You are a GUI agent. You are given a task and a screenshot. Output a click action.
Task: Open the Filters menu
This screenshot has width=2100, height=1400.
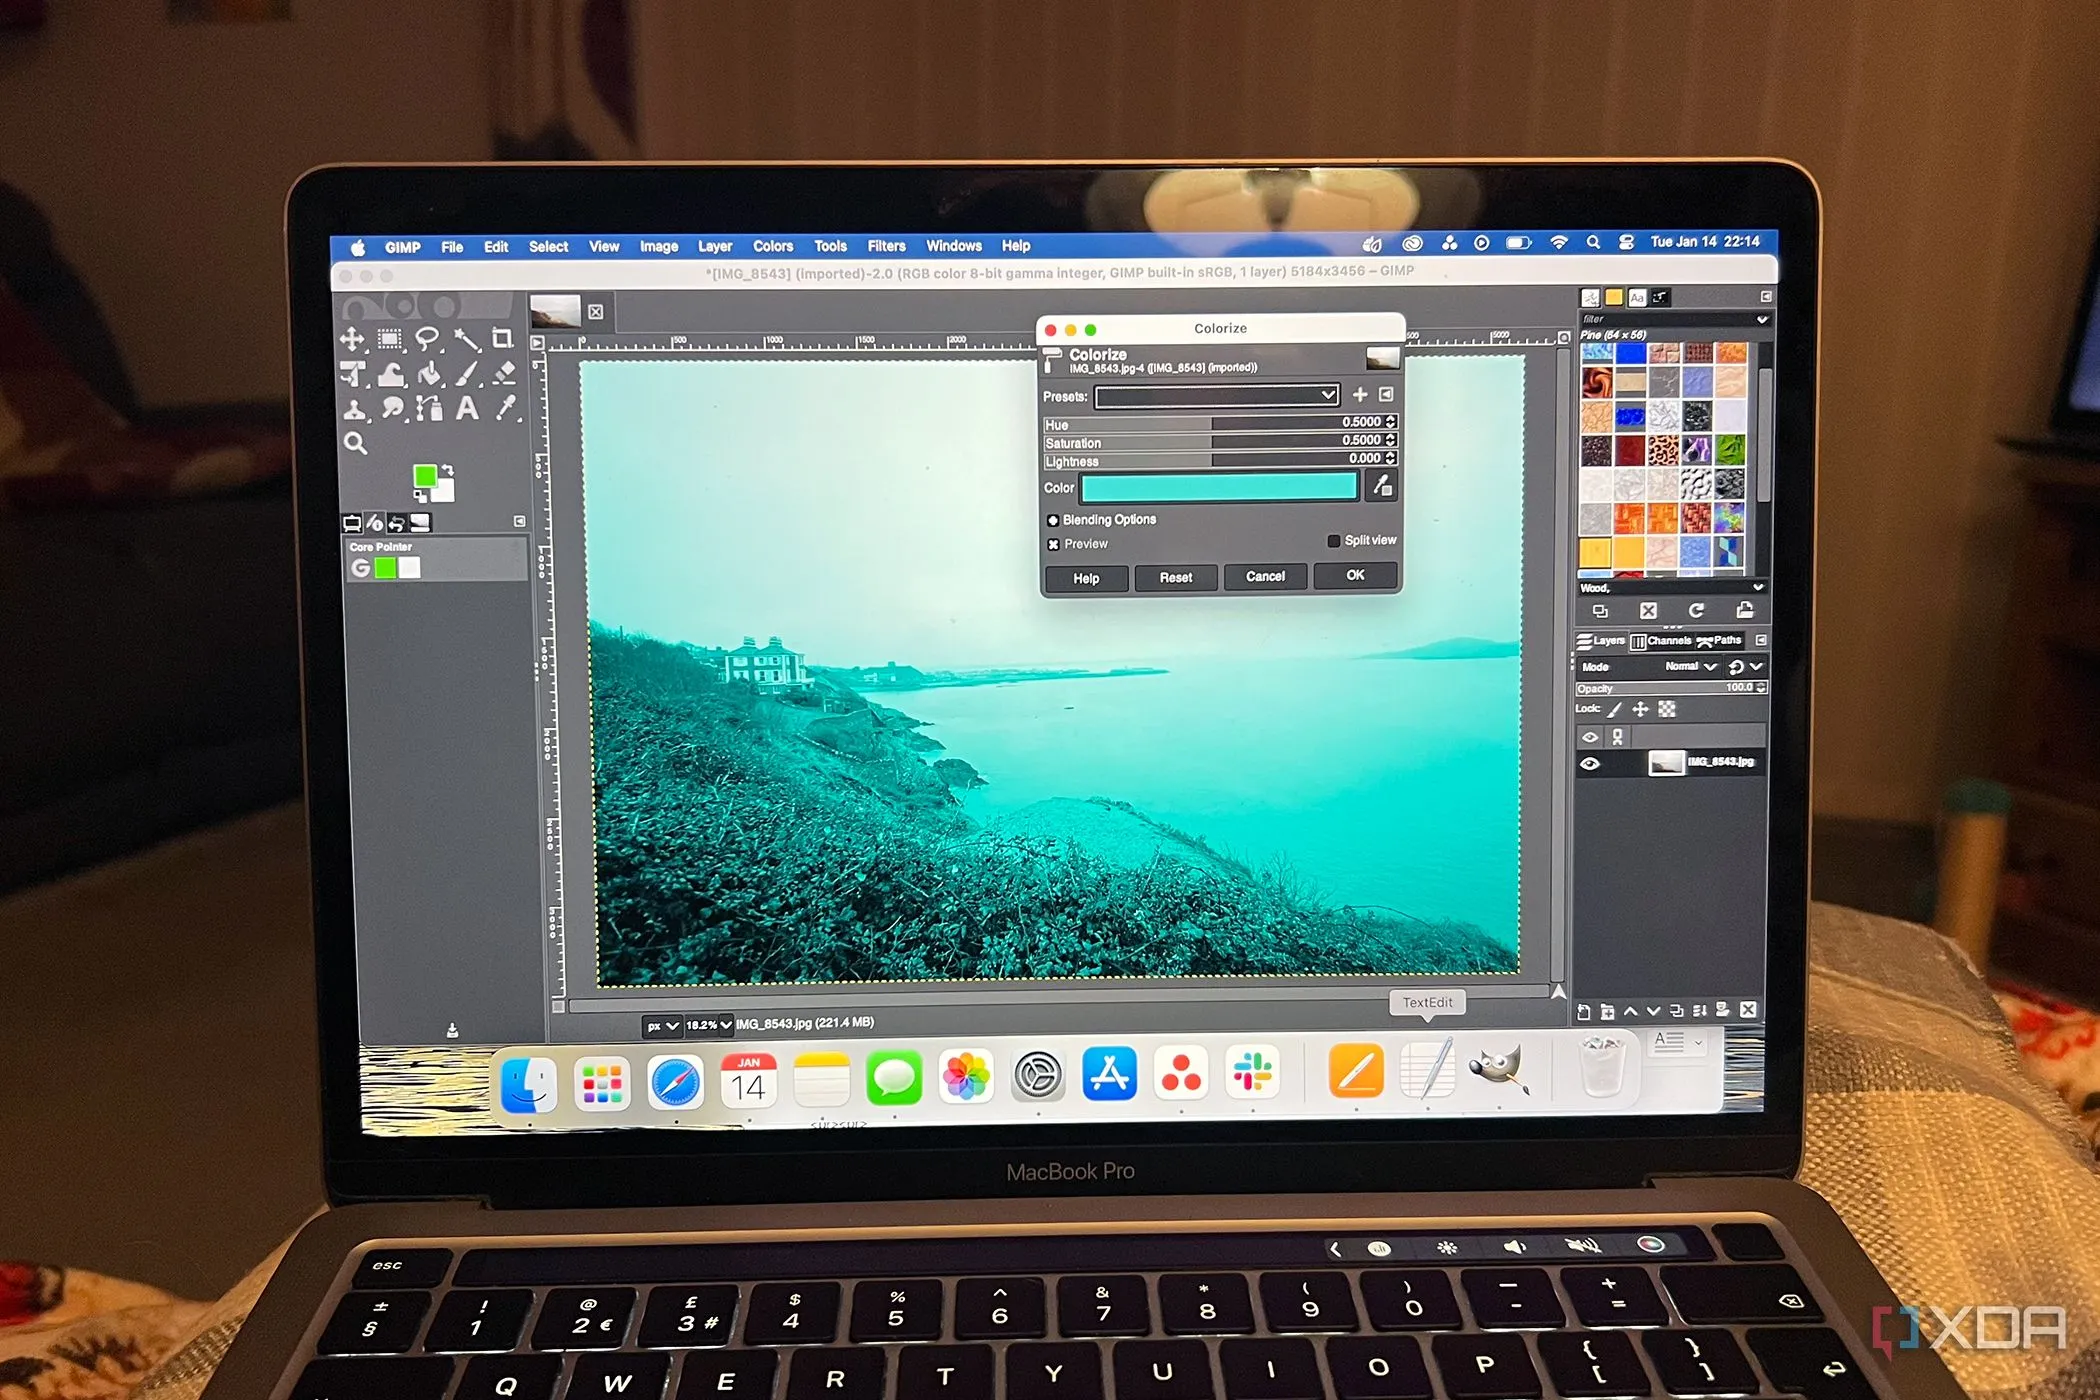tap(886, 246)
